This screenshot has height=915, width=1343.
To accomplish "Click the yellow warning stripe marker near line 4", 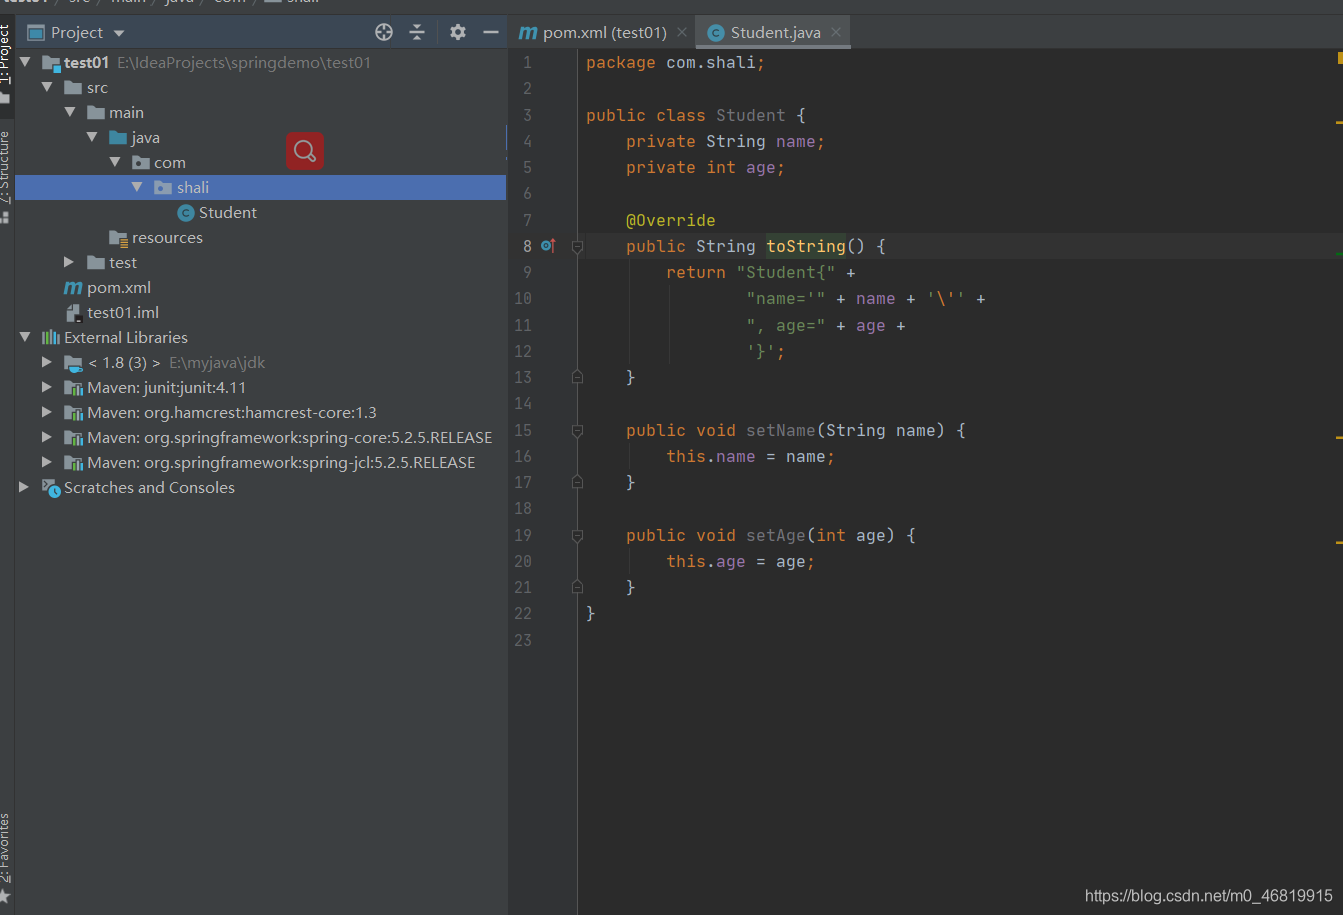I will 1338,122.
